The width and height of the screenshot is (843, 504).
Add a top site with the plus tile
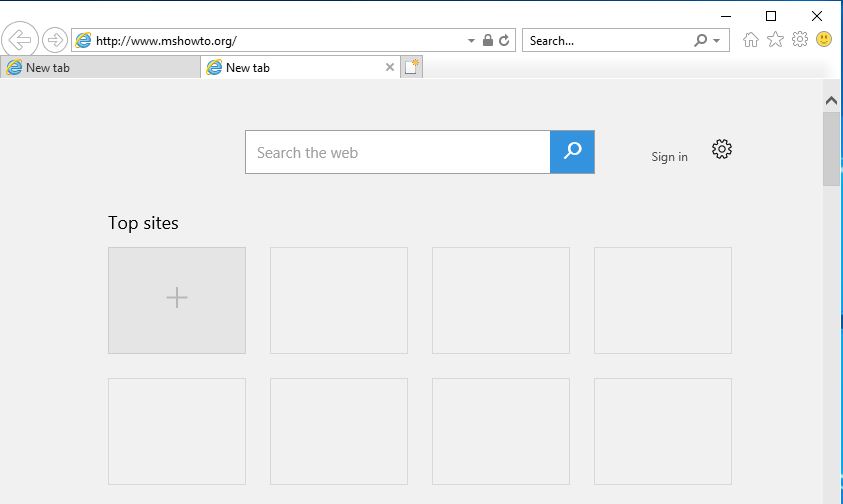pyautogui.click(x=177, y=300)
